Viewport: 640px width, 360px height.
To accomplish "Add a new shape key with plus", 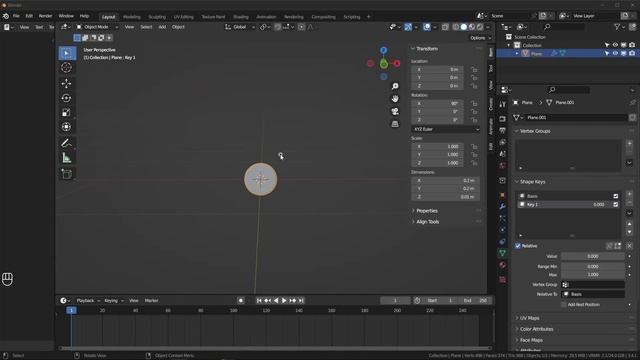I will [629, 194].
